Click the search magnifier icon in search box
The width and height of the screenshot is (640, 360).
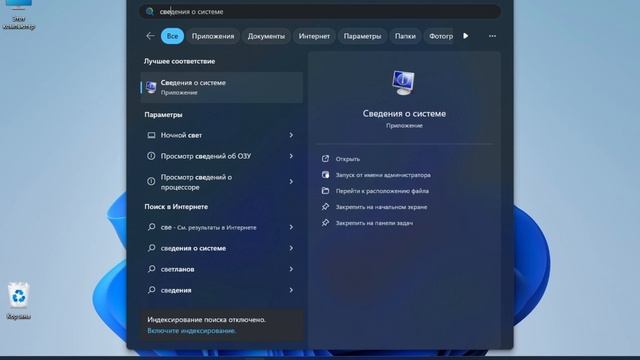pos(150,11)
